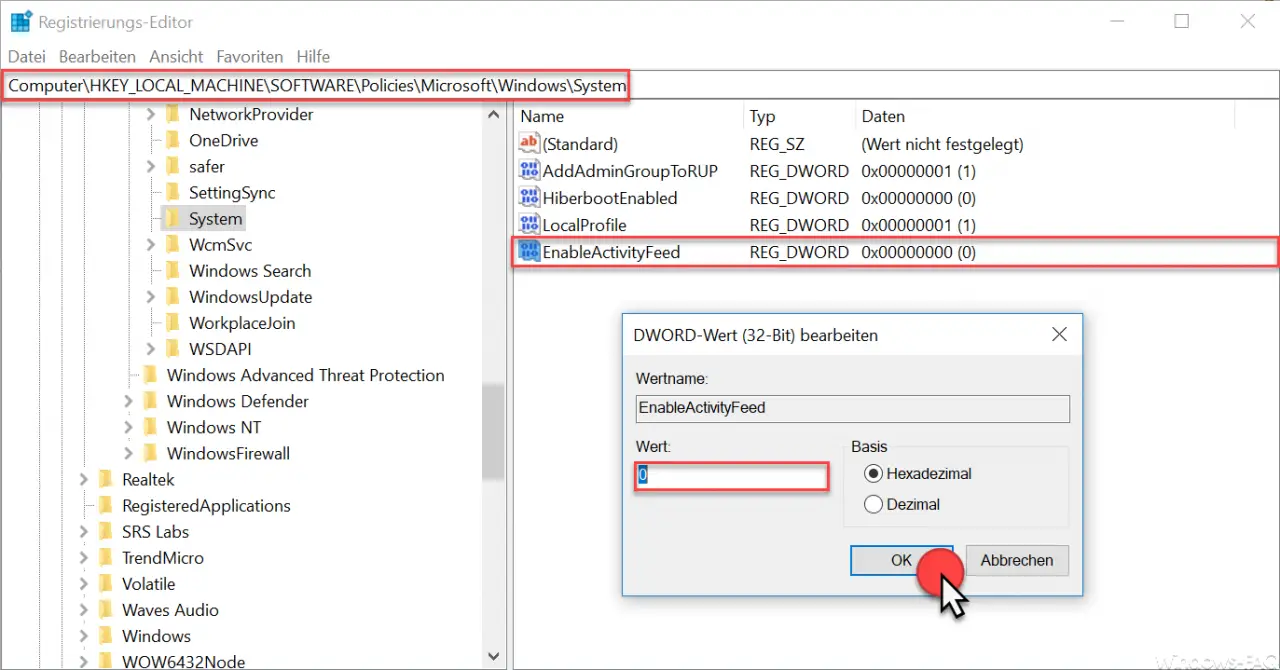
Task: Expand the Windows NT key
Action: click(128, 427)
